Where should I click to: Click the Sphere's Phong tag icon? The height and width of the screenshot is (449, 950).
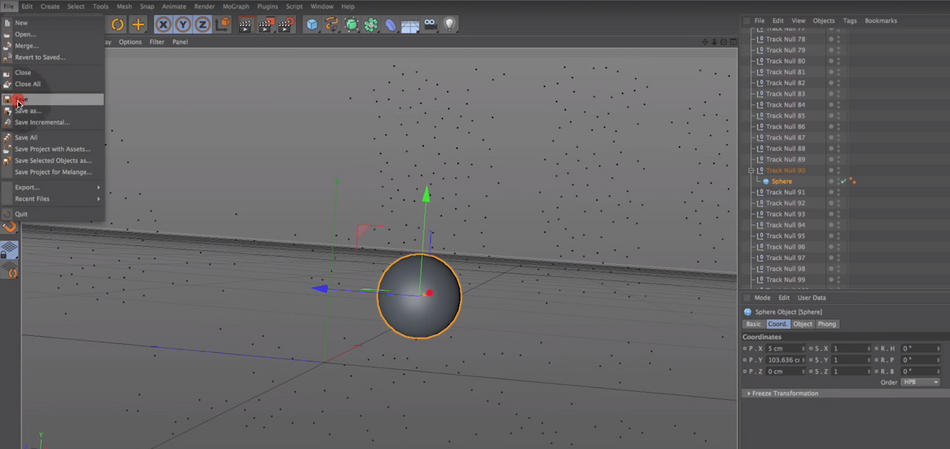coord(852,181)
